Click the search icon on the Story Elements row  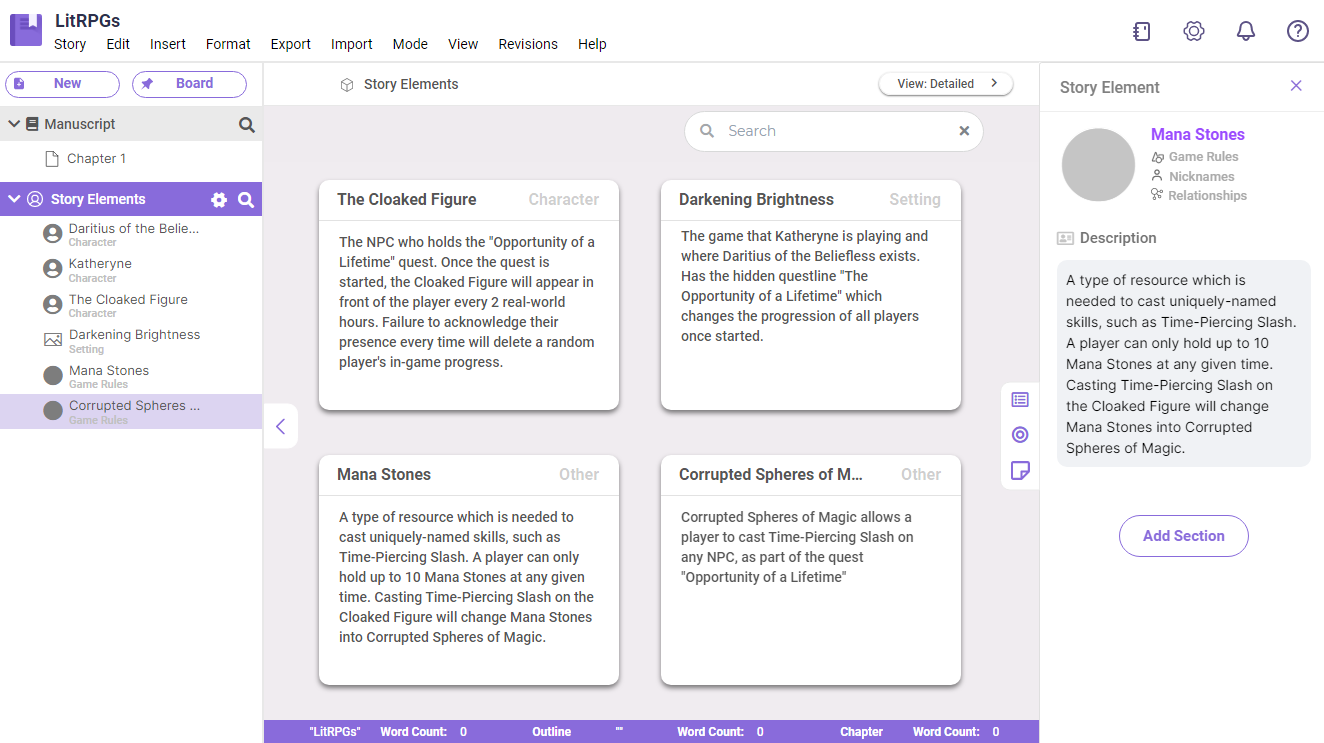tap(246, 199)
